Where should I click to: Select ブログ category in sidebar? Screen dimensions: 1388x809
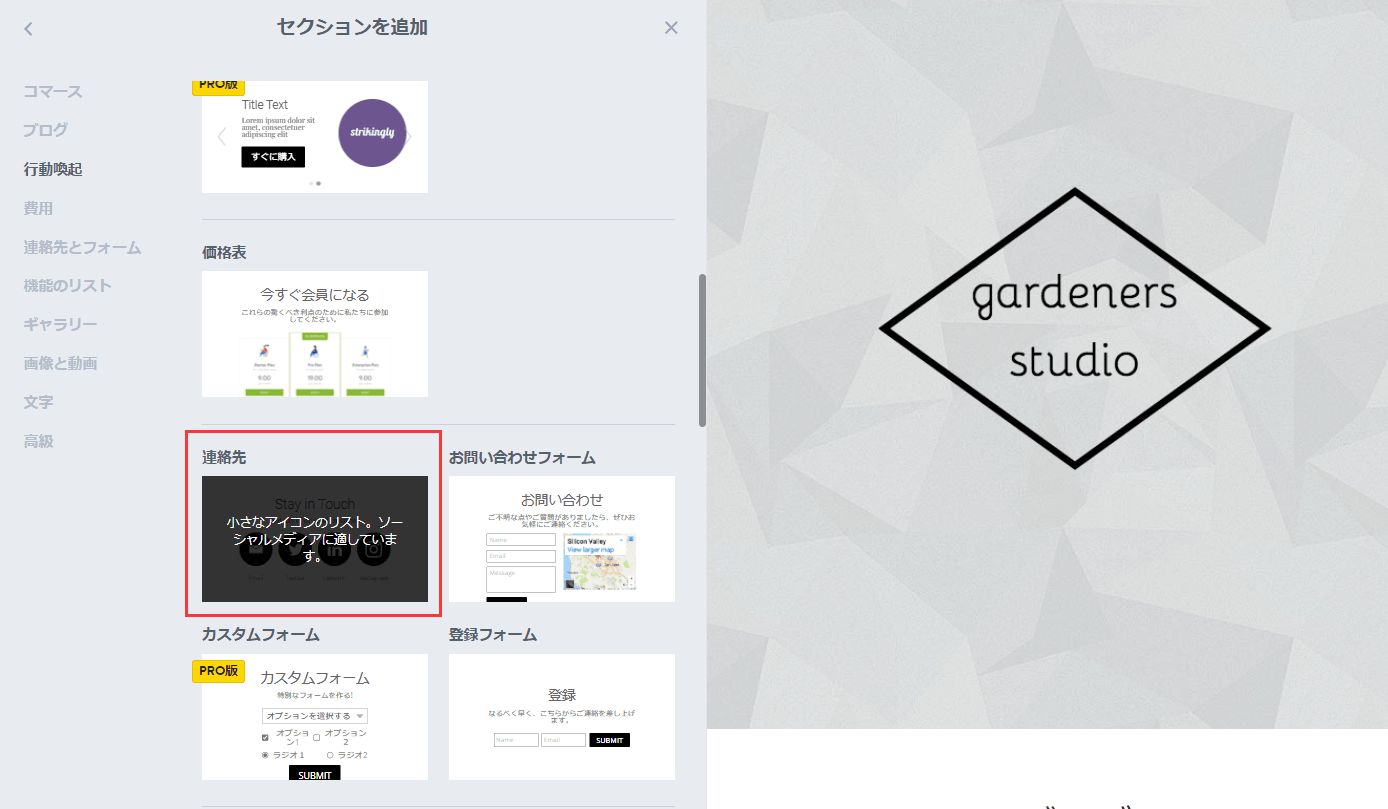46,129
